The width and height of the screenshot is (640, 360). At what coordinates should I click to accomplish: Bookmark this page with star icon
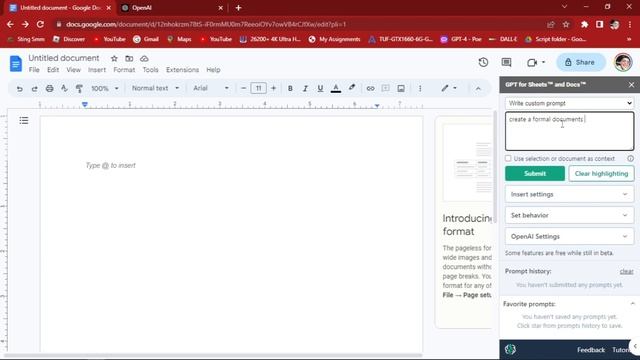click(566, 24)
